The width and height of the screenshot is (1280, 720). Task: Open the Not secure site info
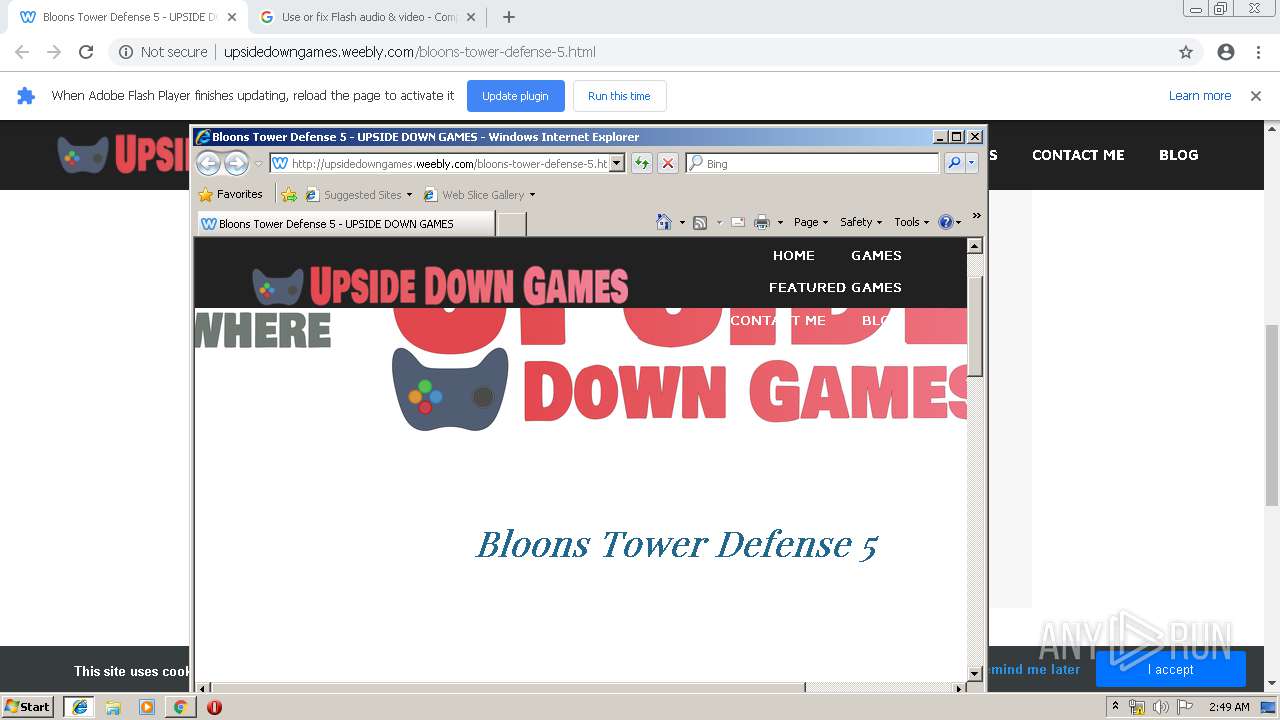pyautogui.click(x=163, y=52)
